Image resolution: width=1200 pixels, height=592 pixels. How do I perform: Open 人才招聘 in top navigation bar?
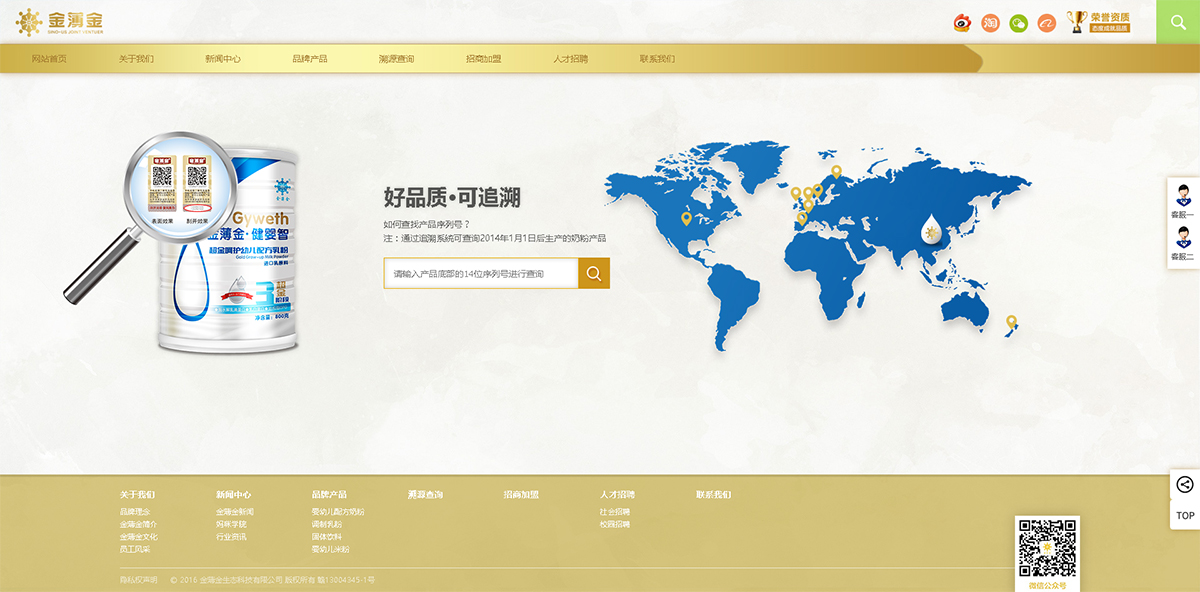[x=570, y=59]
